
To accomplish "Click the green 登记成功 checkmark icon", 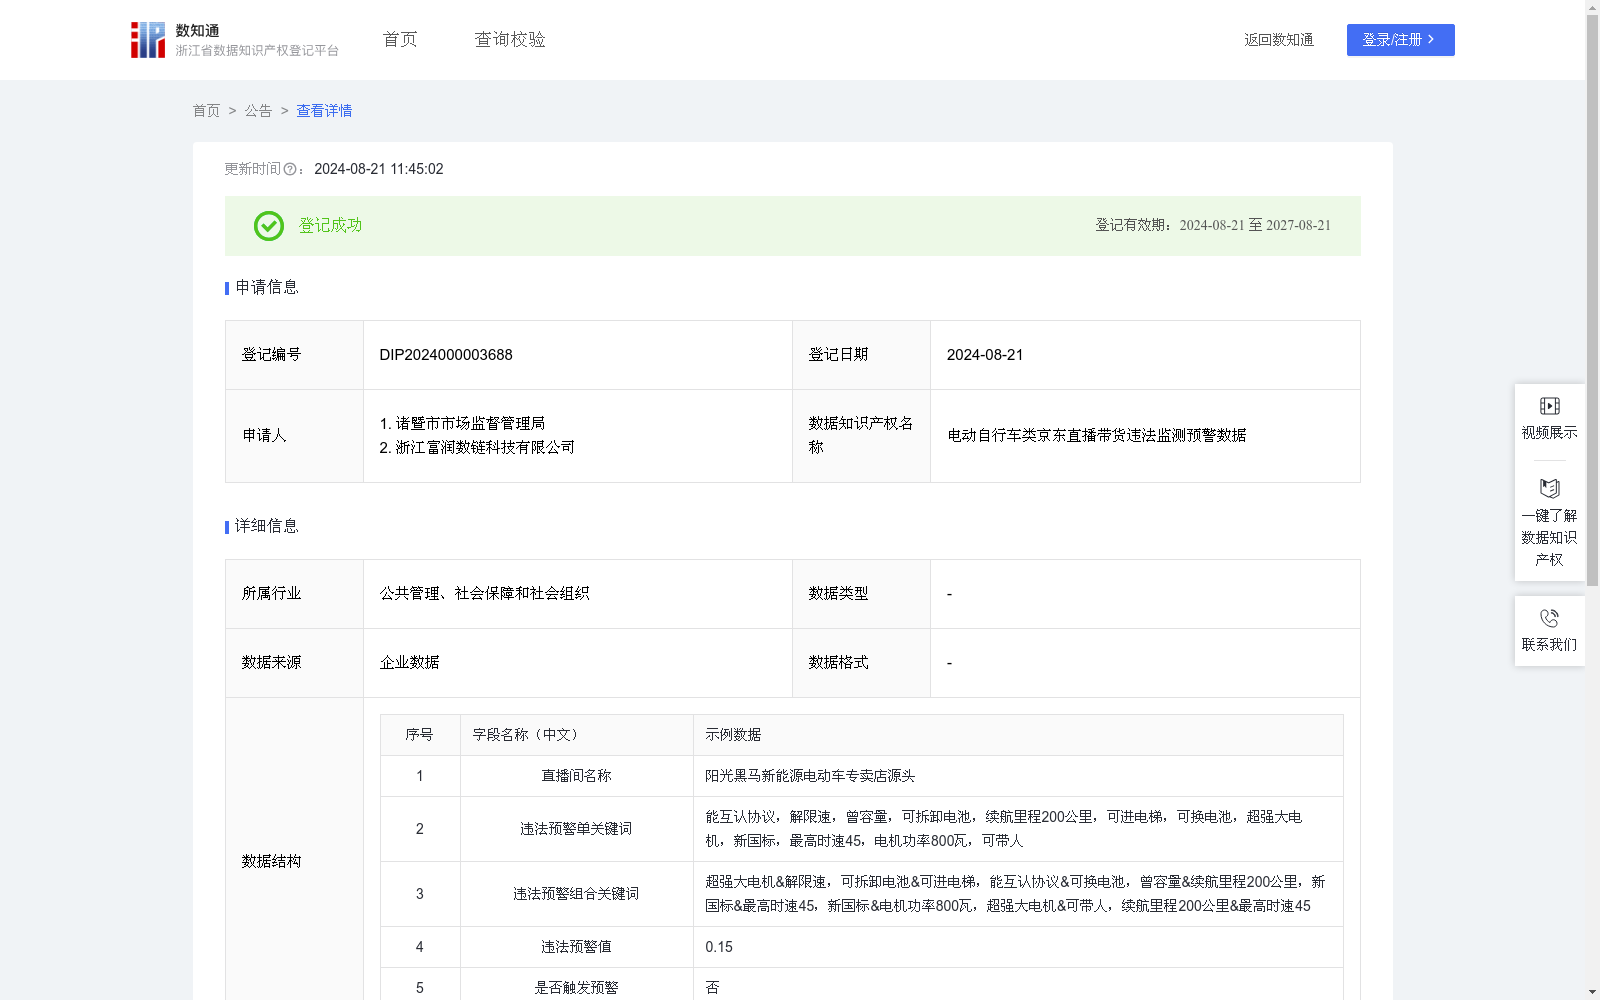I will tap(268, 226).
